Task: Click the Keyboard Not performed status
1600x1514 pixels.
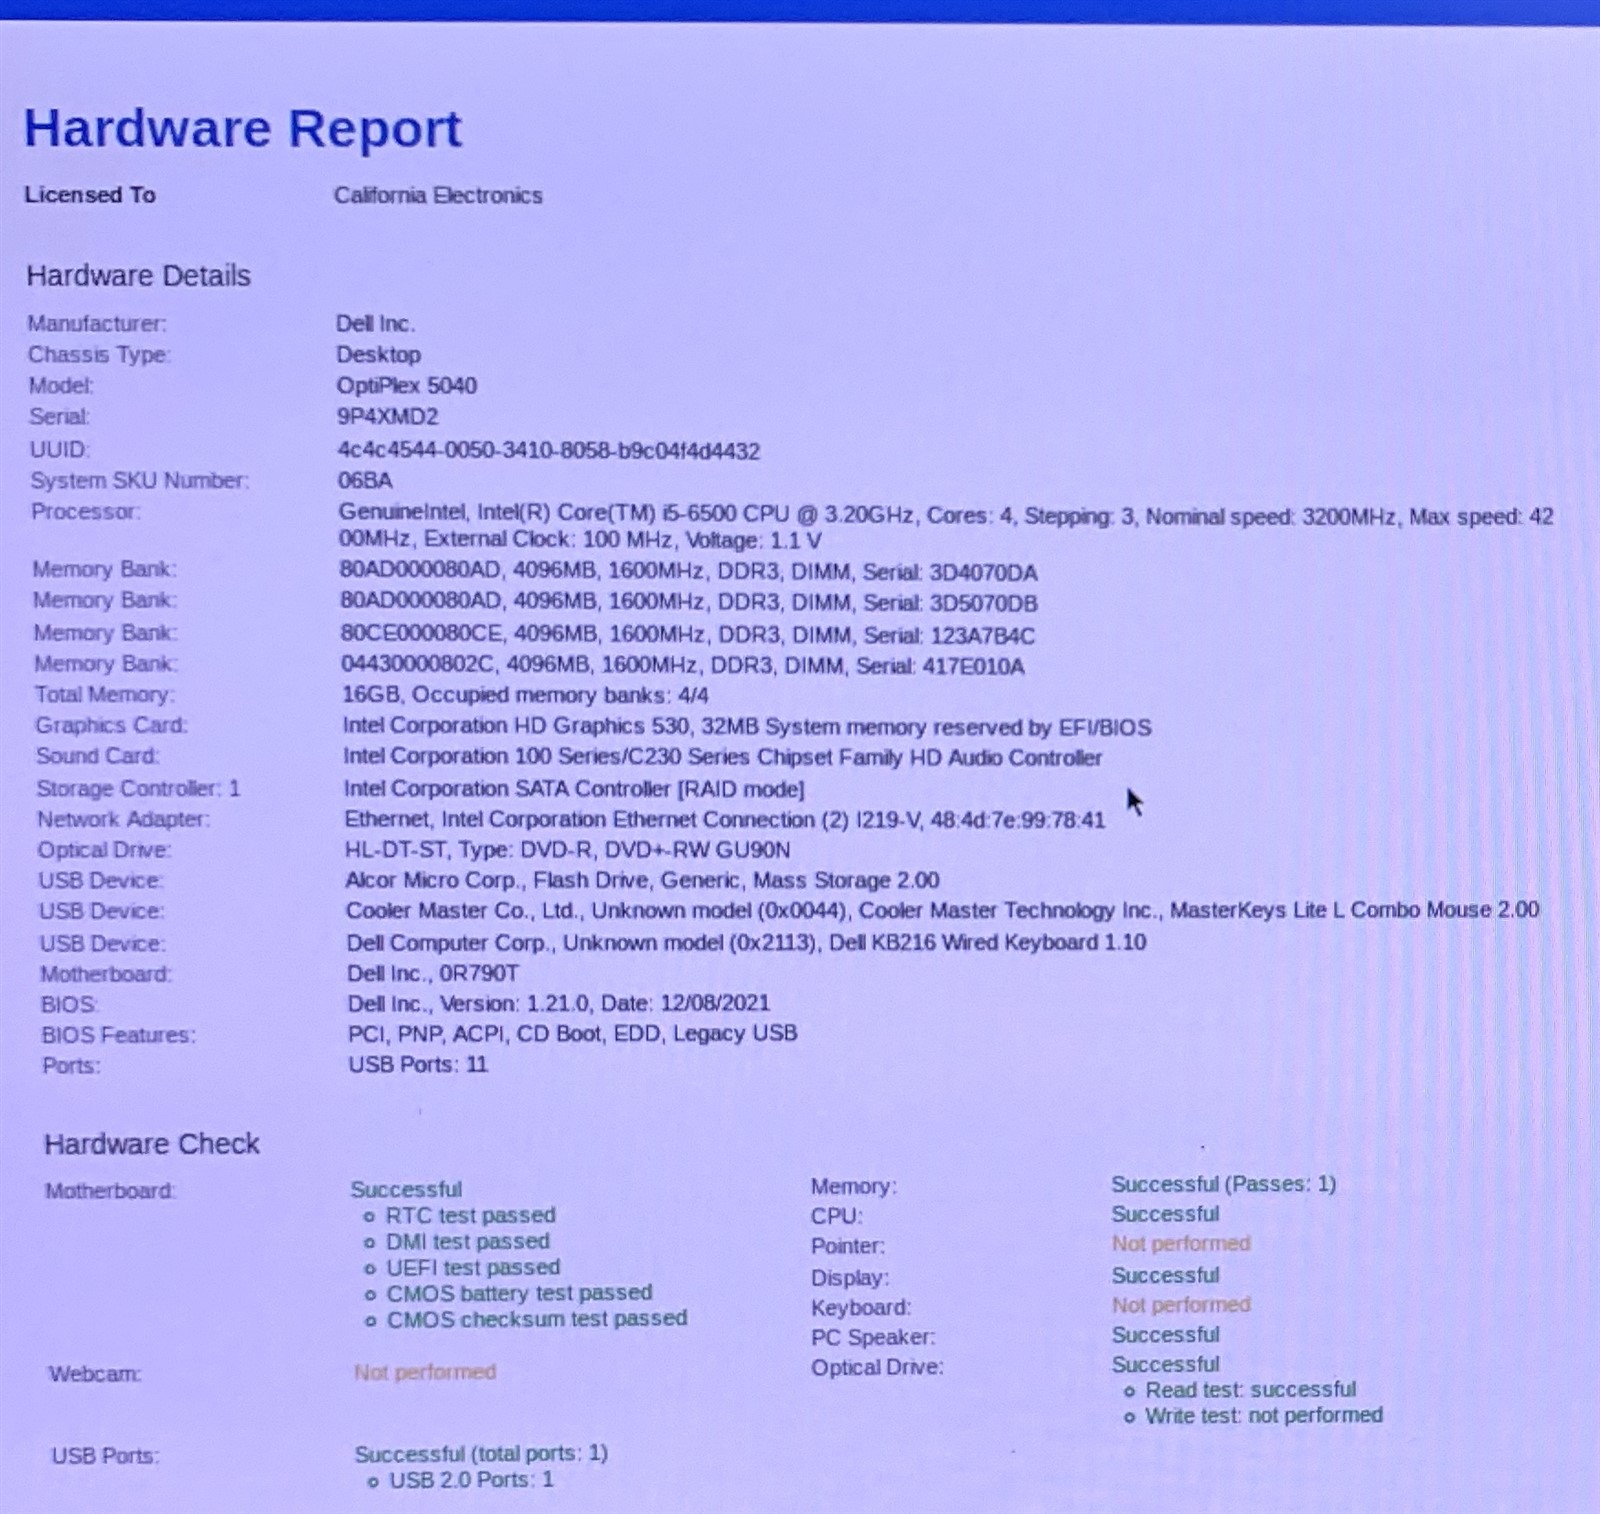Action: pos(1181,1305)
